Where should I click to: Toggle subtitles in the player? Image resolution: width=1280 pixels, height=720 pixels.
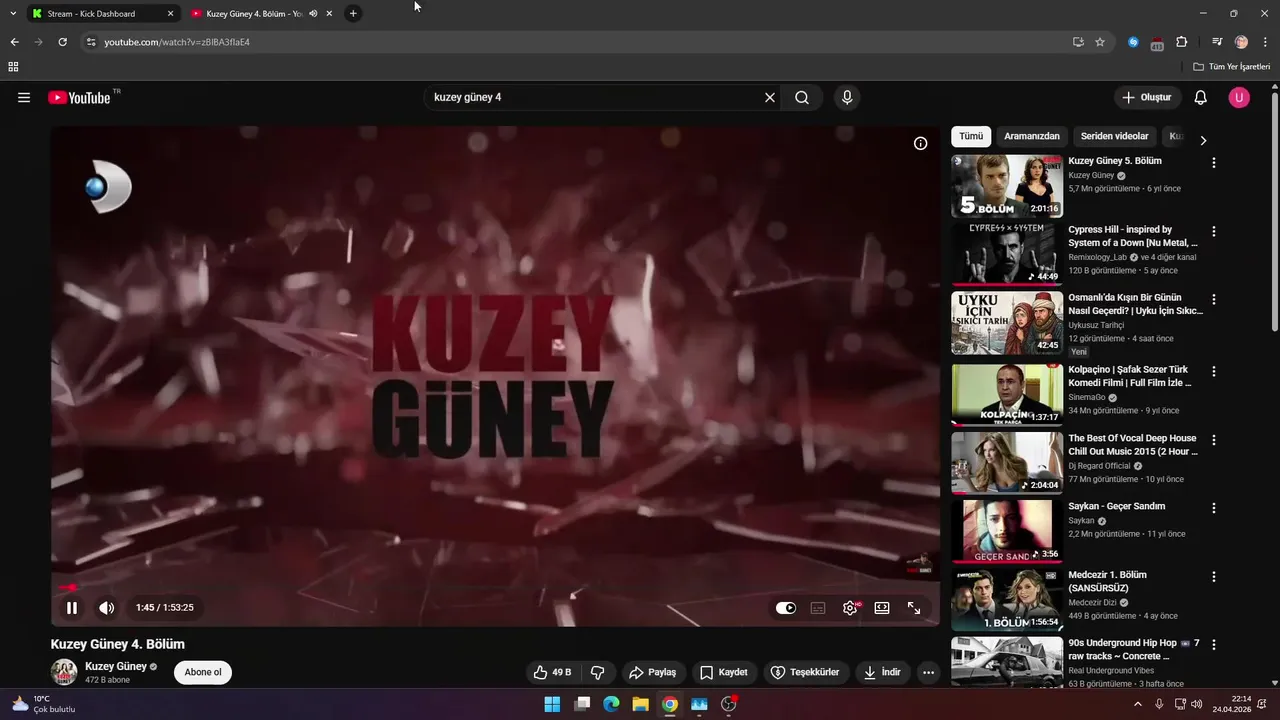pos(818,608)
